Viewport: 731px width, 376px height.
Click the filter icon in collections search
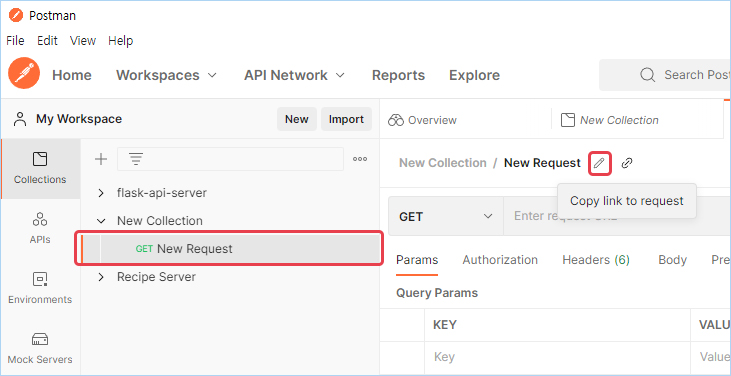(x=136, y=159)
